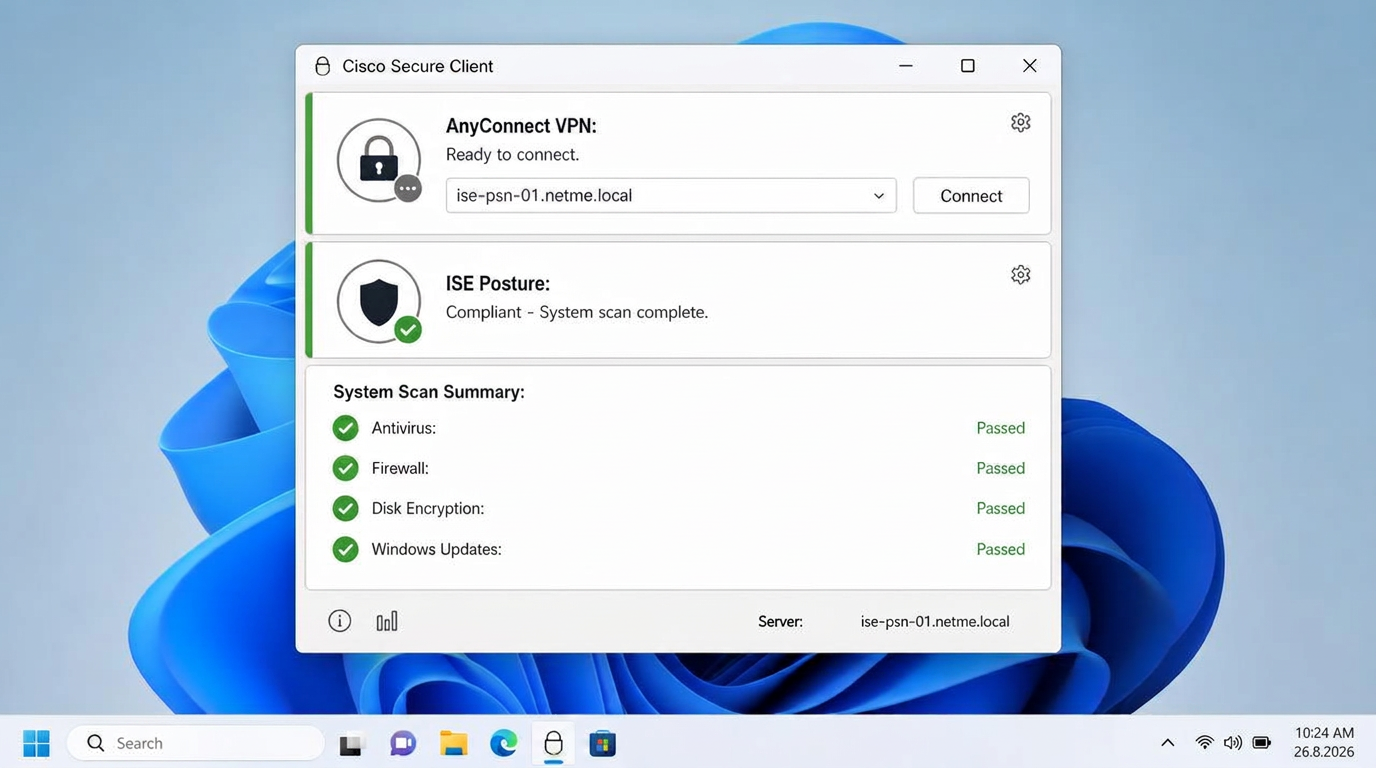Screen dimensions: 1376x768
Task: Click the Disk Encryption green checkmark icon
Action: pyautogui.click(x=345, y=508)
